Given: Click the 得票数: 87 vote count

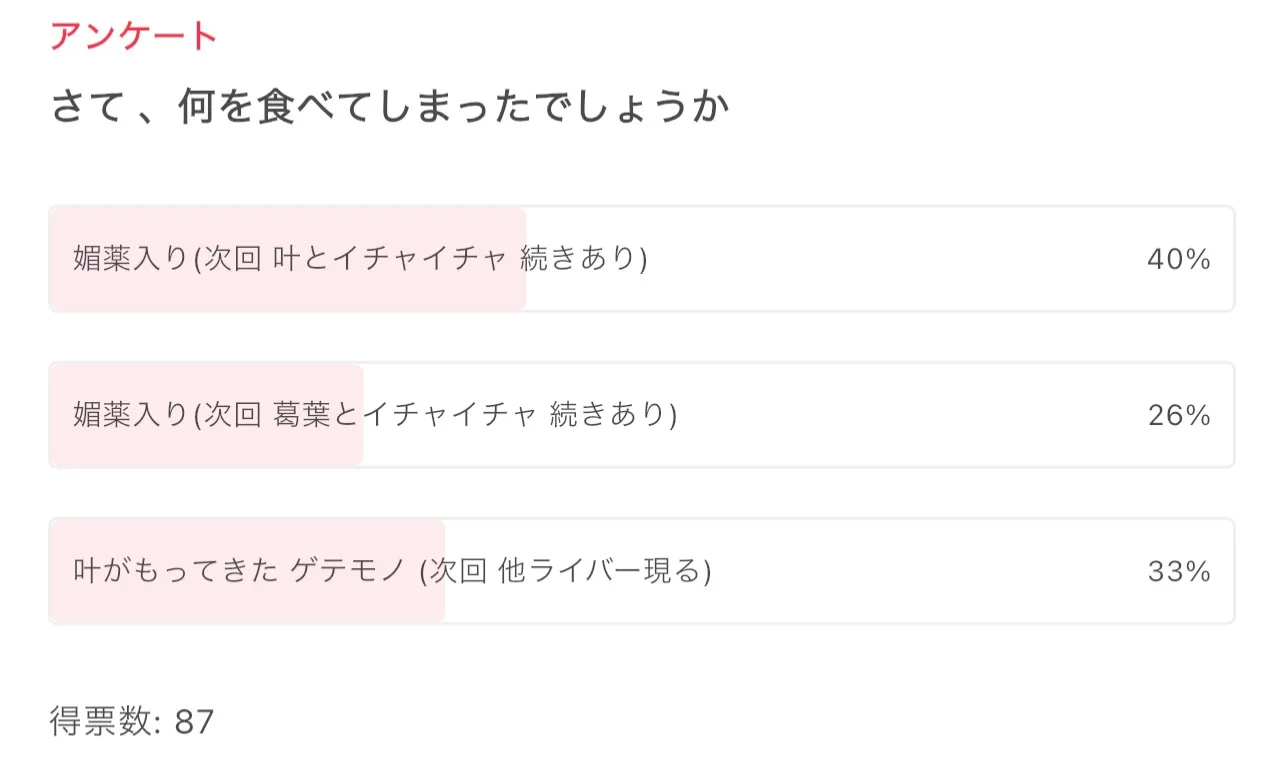Looking at the screenshot, I should point(132,721).
